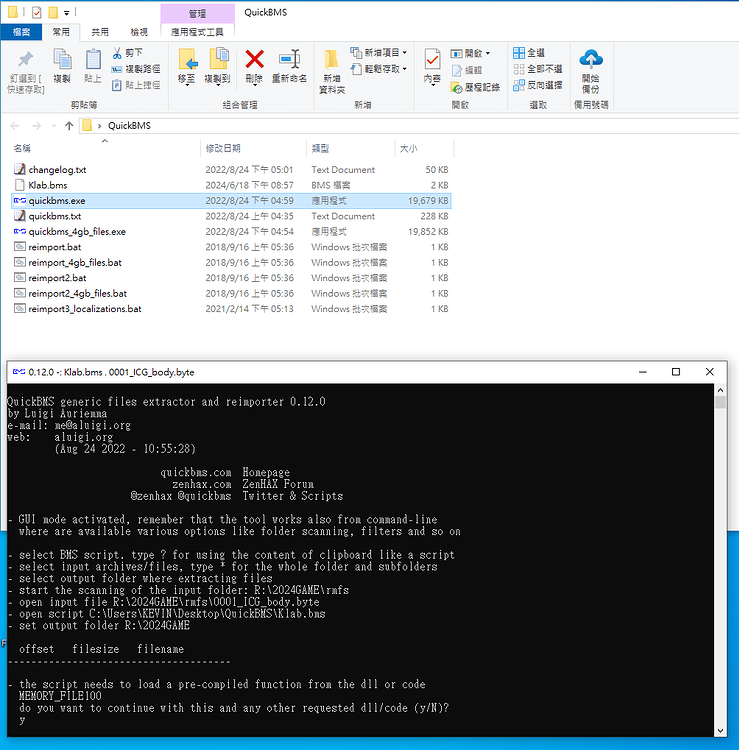
Task: Click the folder icon in title bar
Action: coord(13,12)
